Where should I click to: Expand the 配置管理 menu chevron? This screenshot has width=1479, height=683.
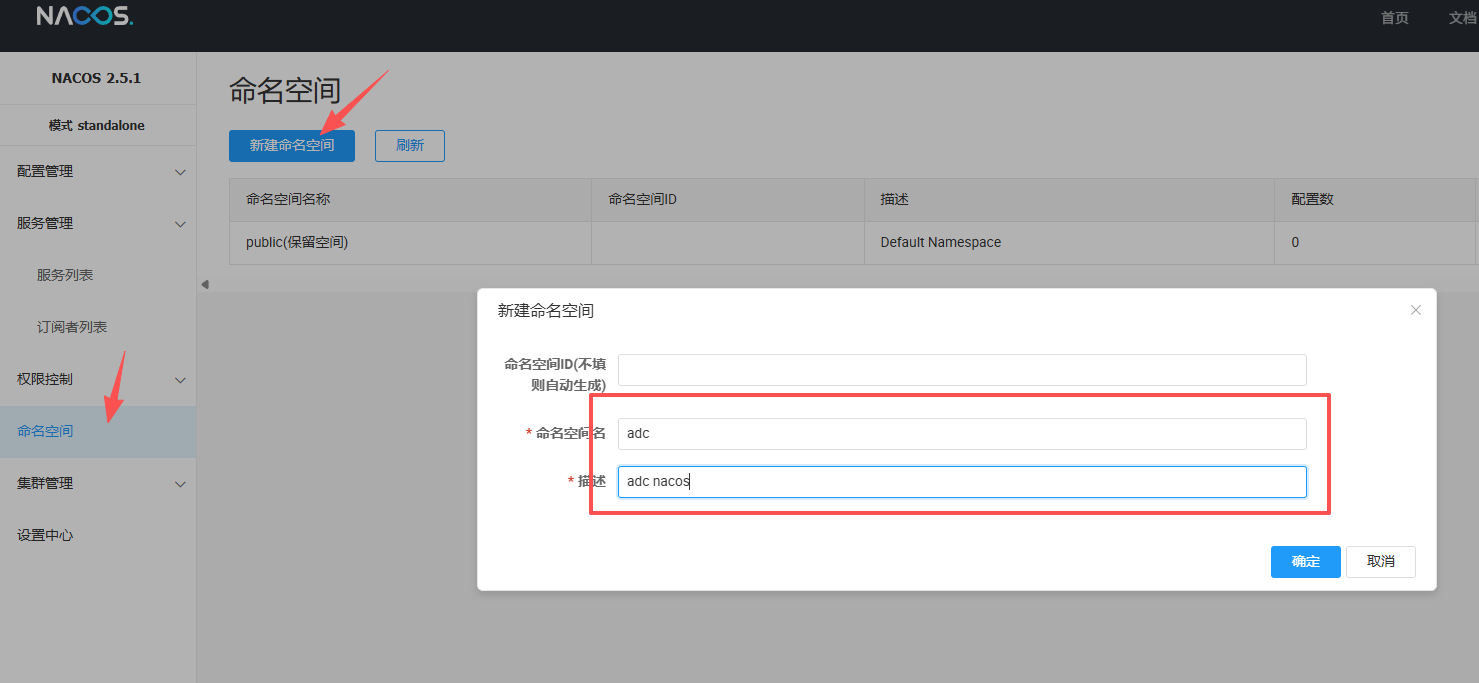click(x=180, y=172)
